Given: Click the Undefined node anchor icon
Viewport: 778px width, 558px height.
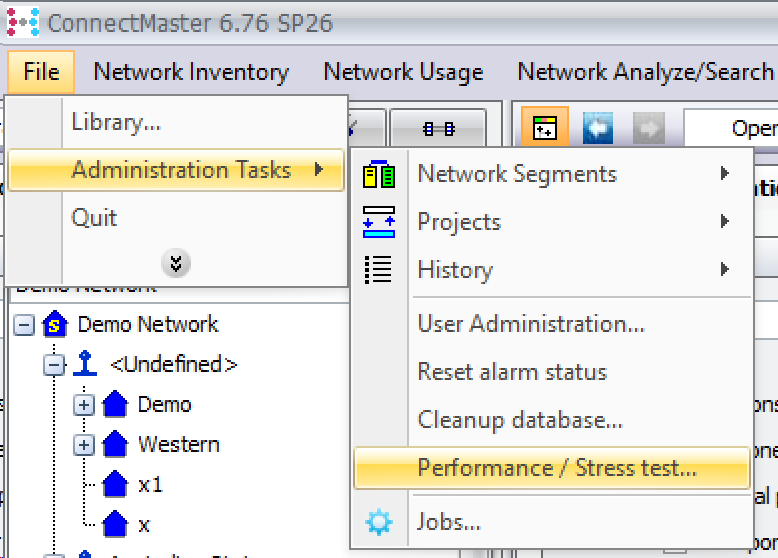Looking at the screenshot, I should pyautogui.click(x=85, y=364).
